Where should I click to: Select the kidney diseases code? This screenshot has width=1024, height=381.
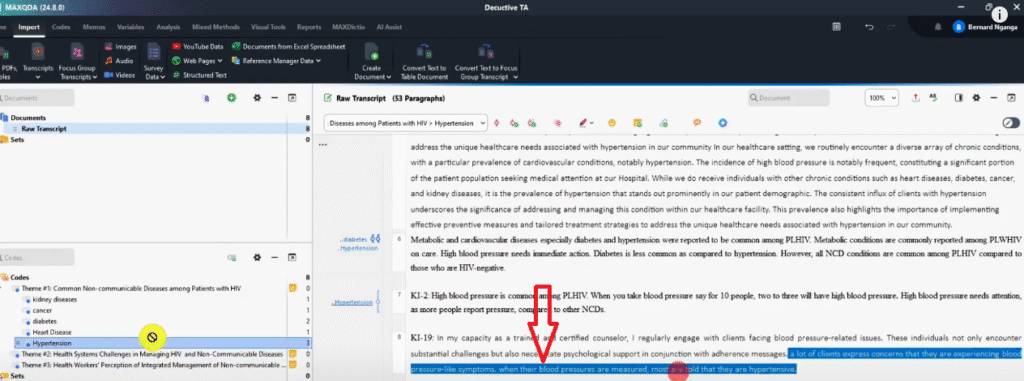click(x=54, y=299)
